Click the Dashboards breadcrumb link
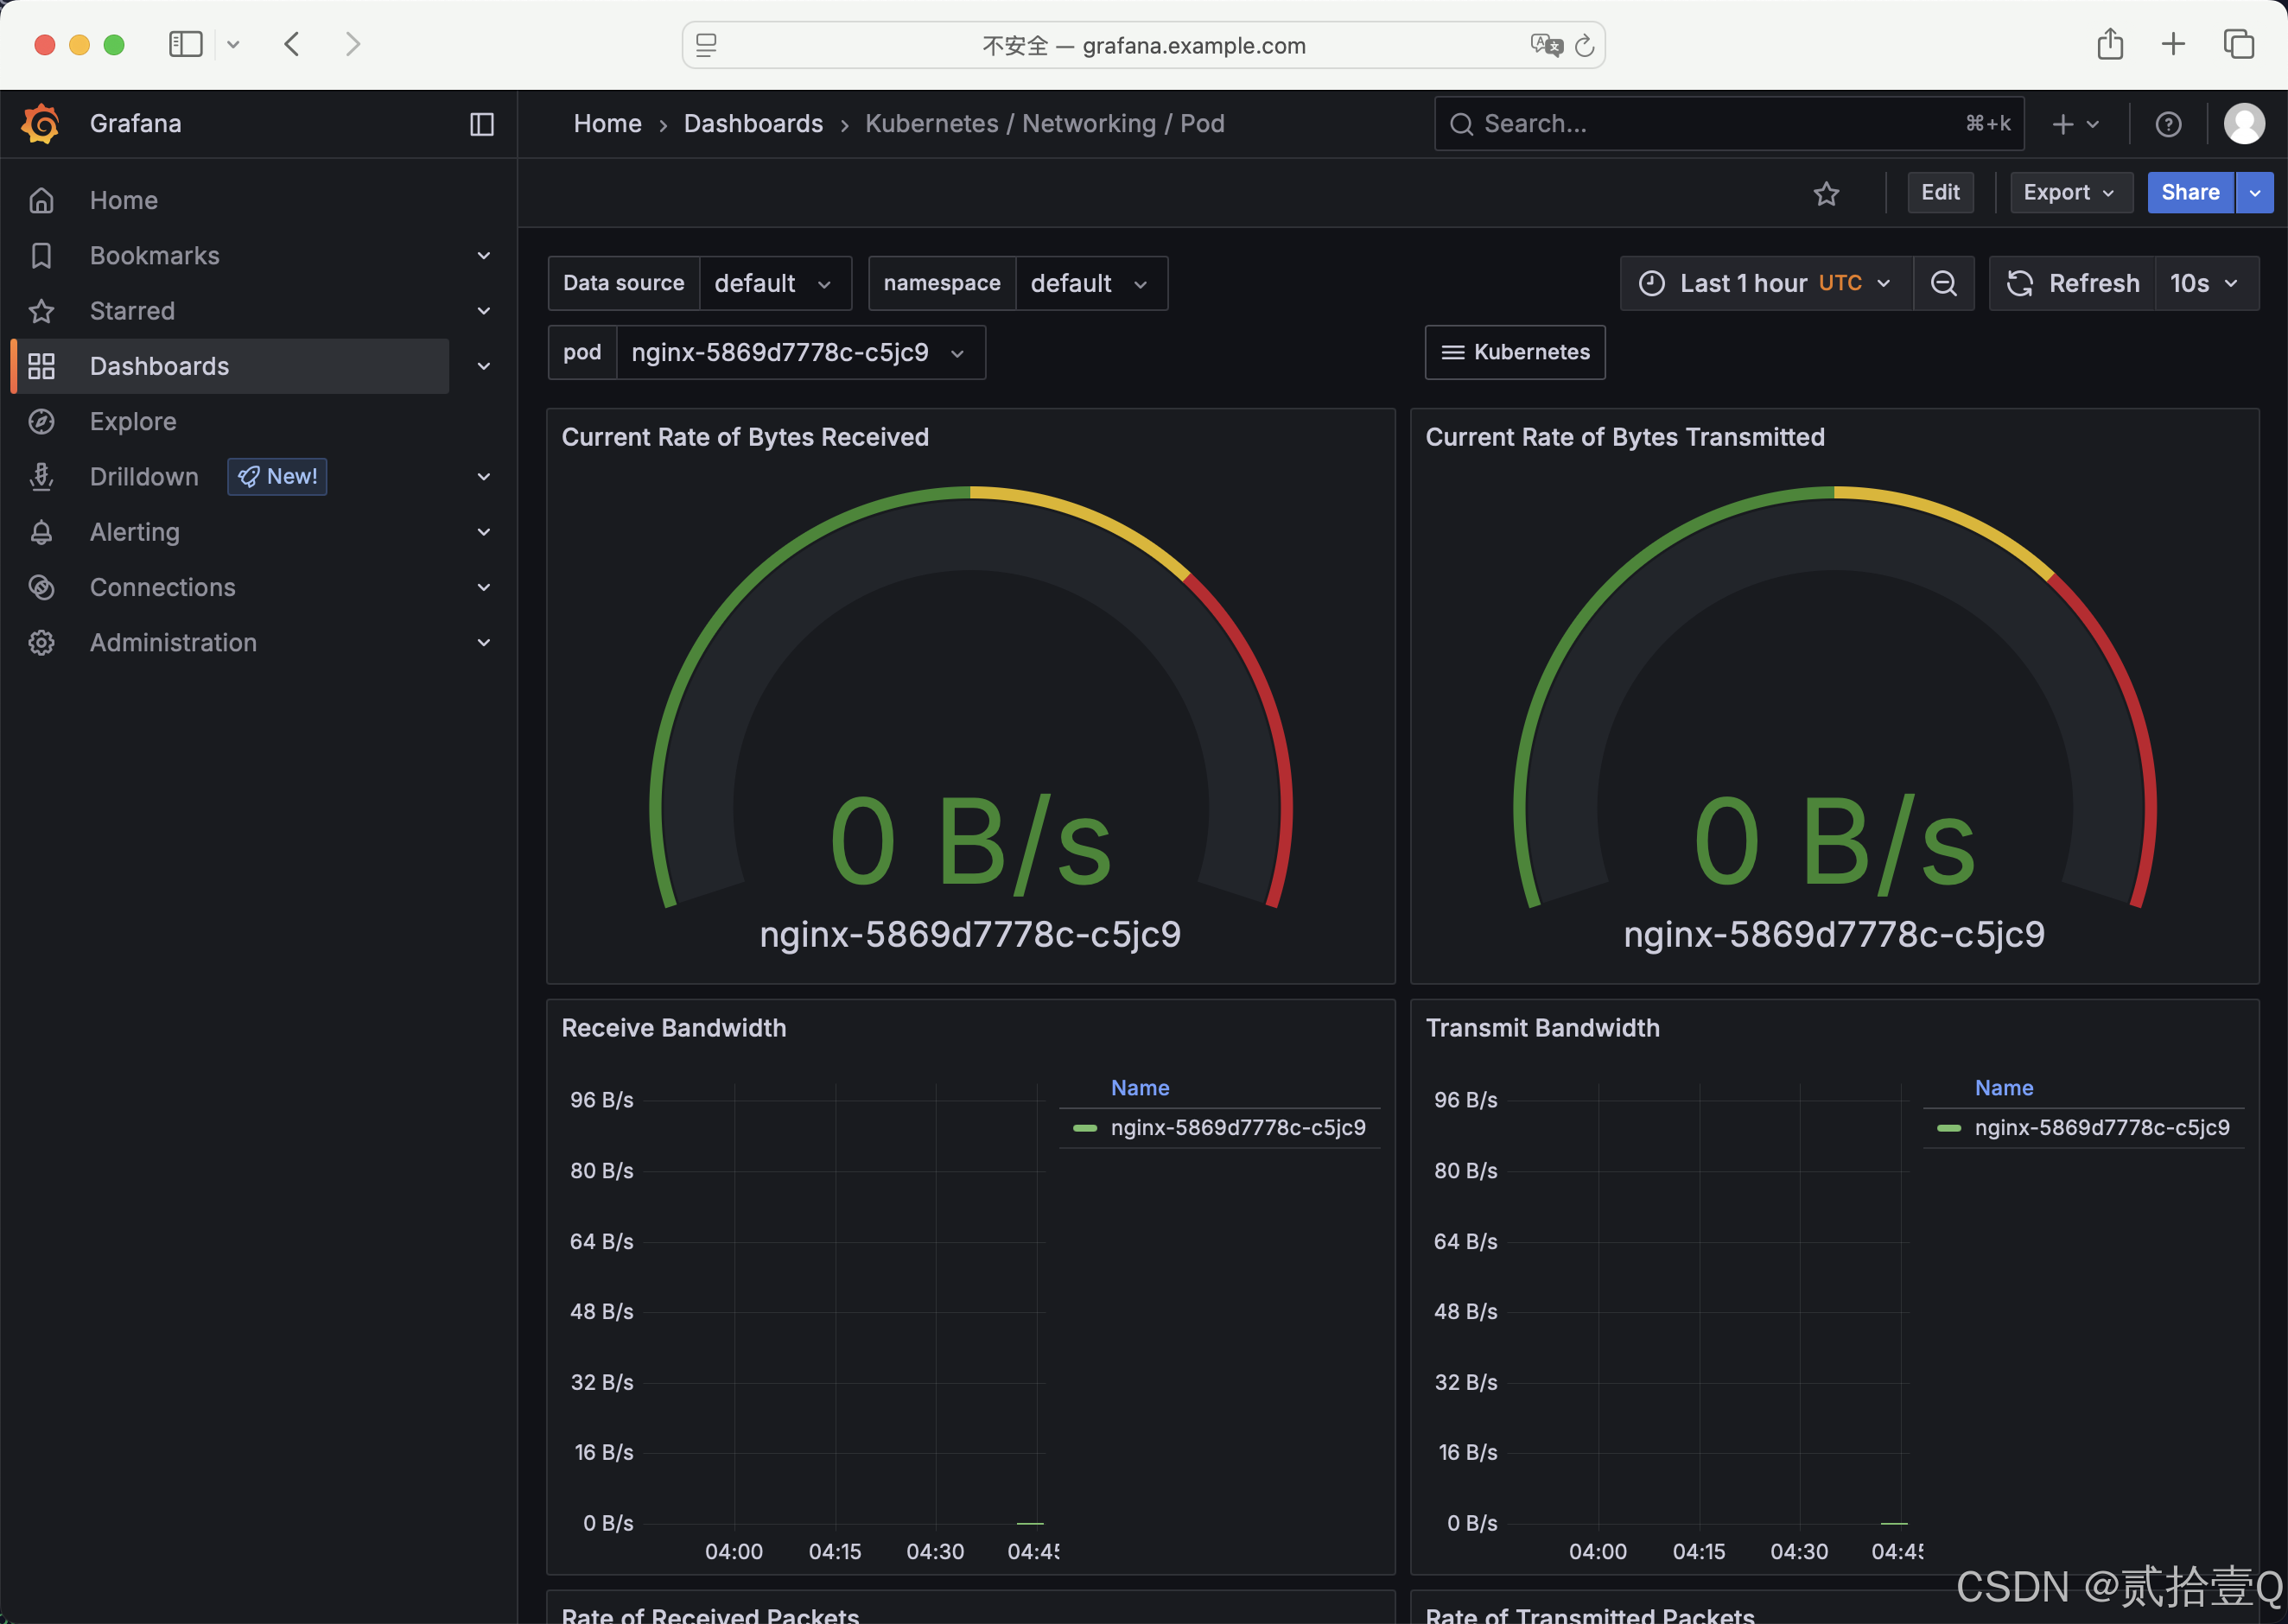 point(753,124)
